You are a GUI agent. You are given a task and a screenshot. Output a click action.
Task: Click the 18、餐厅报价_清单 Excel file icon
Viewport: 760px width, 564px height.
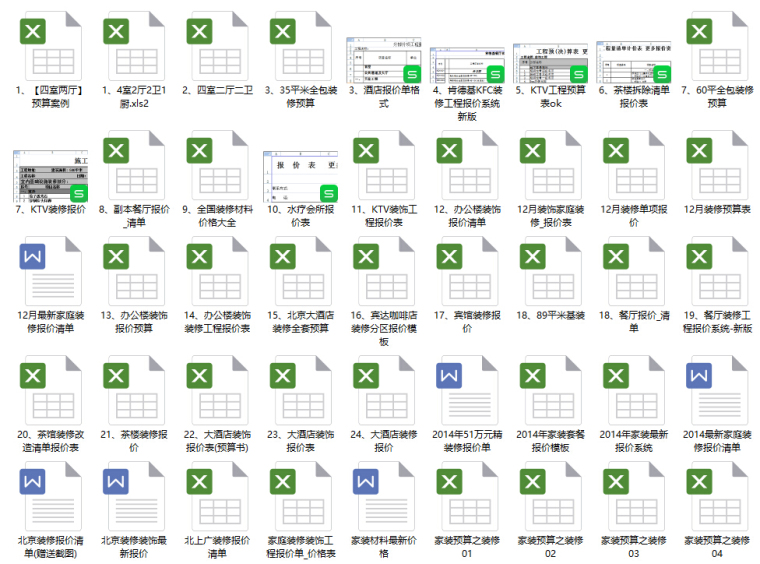(634, 271)
